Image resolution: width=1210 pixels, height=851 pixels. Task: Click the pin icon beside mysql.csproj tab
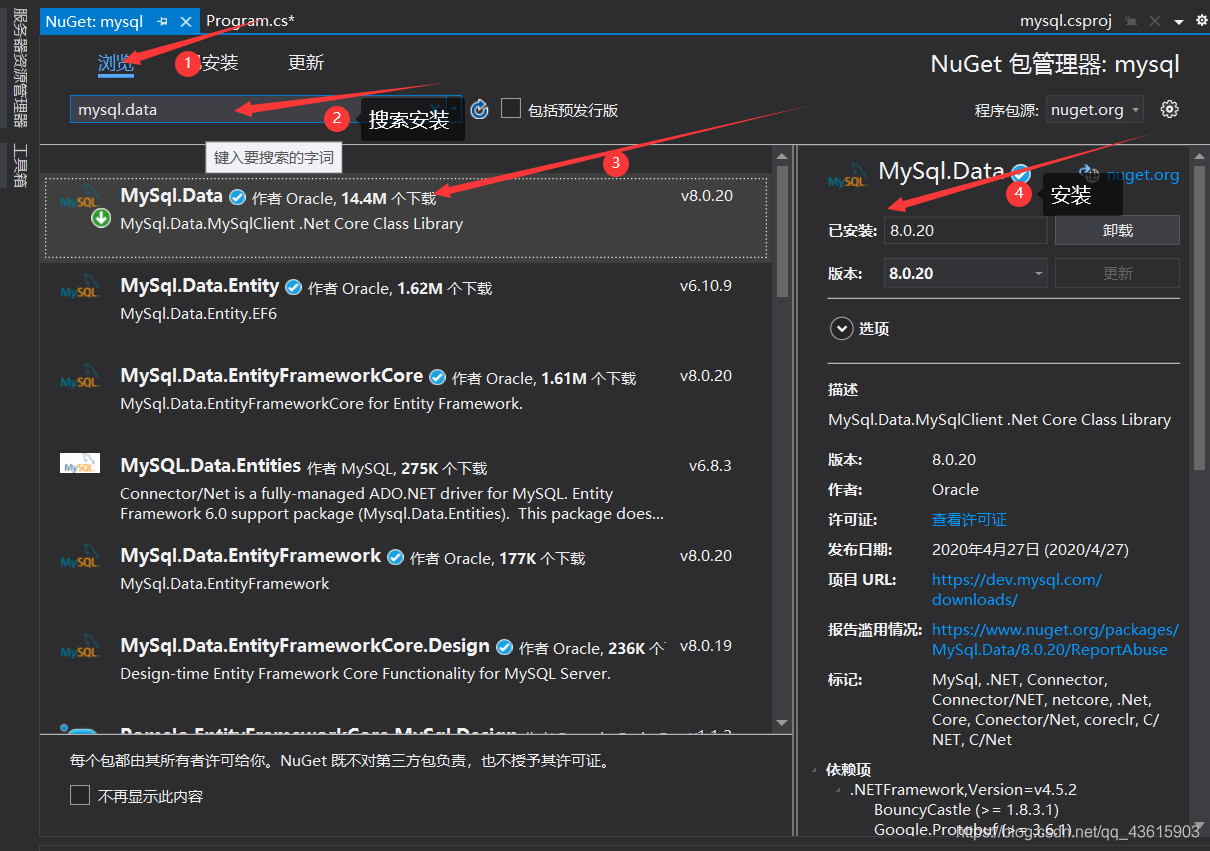point(1131,21)
